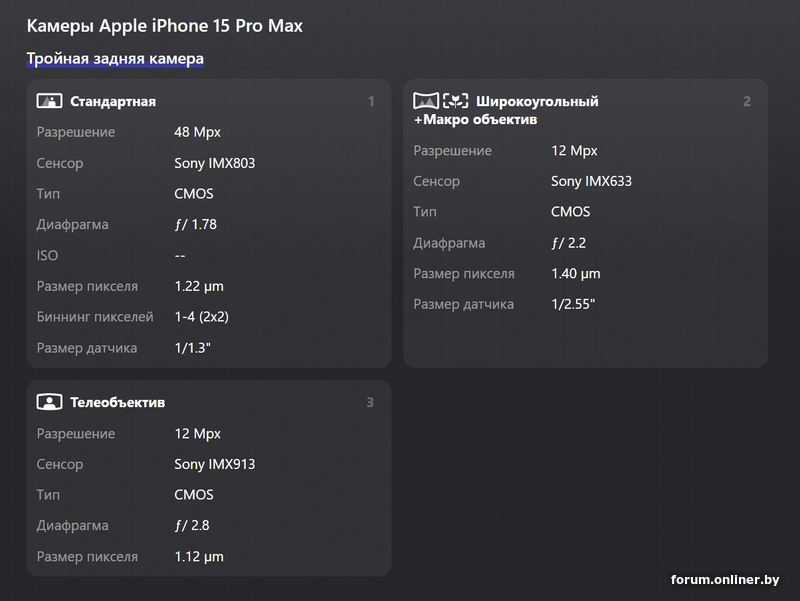
Task: Click the wide-angle panorama icon
Action: (426, 101)
